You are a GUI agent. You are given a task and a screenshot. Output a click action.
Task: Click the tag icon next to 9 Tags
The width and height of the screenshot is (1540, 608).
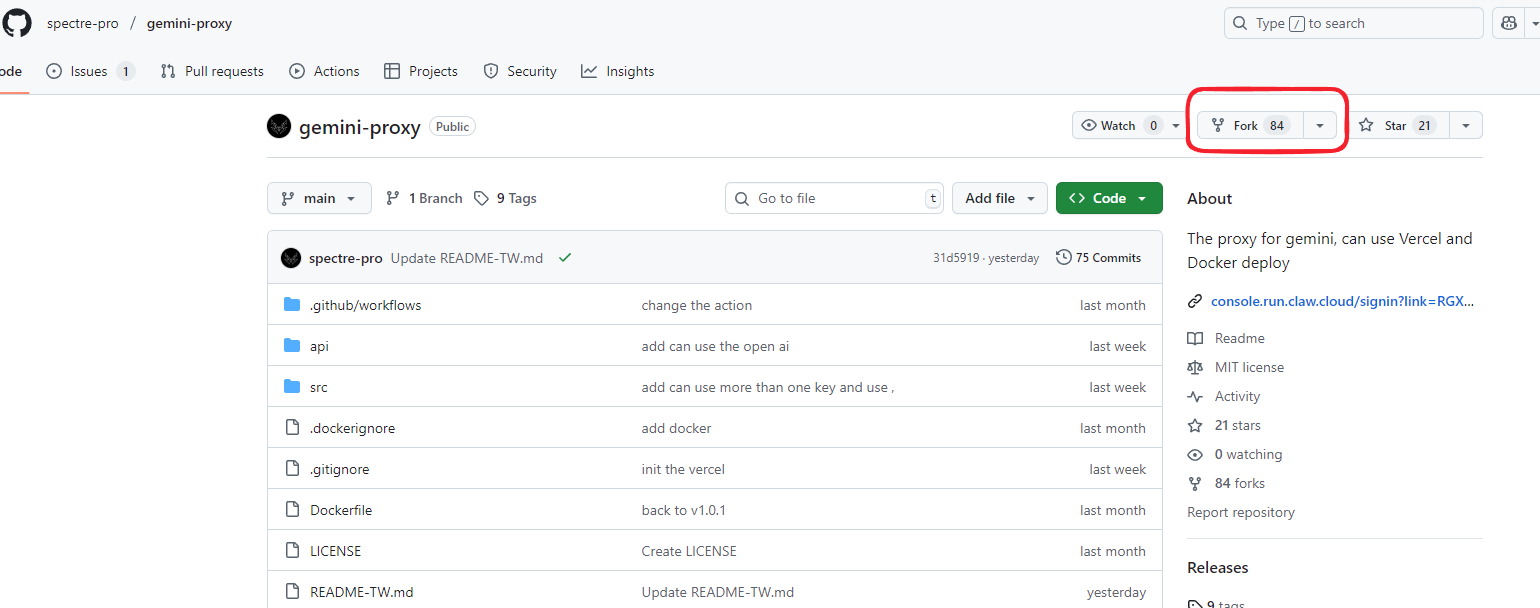[x=481, y=198]
